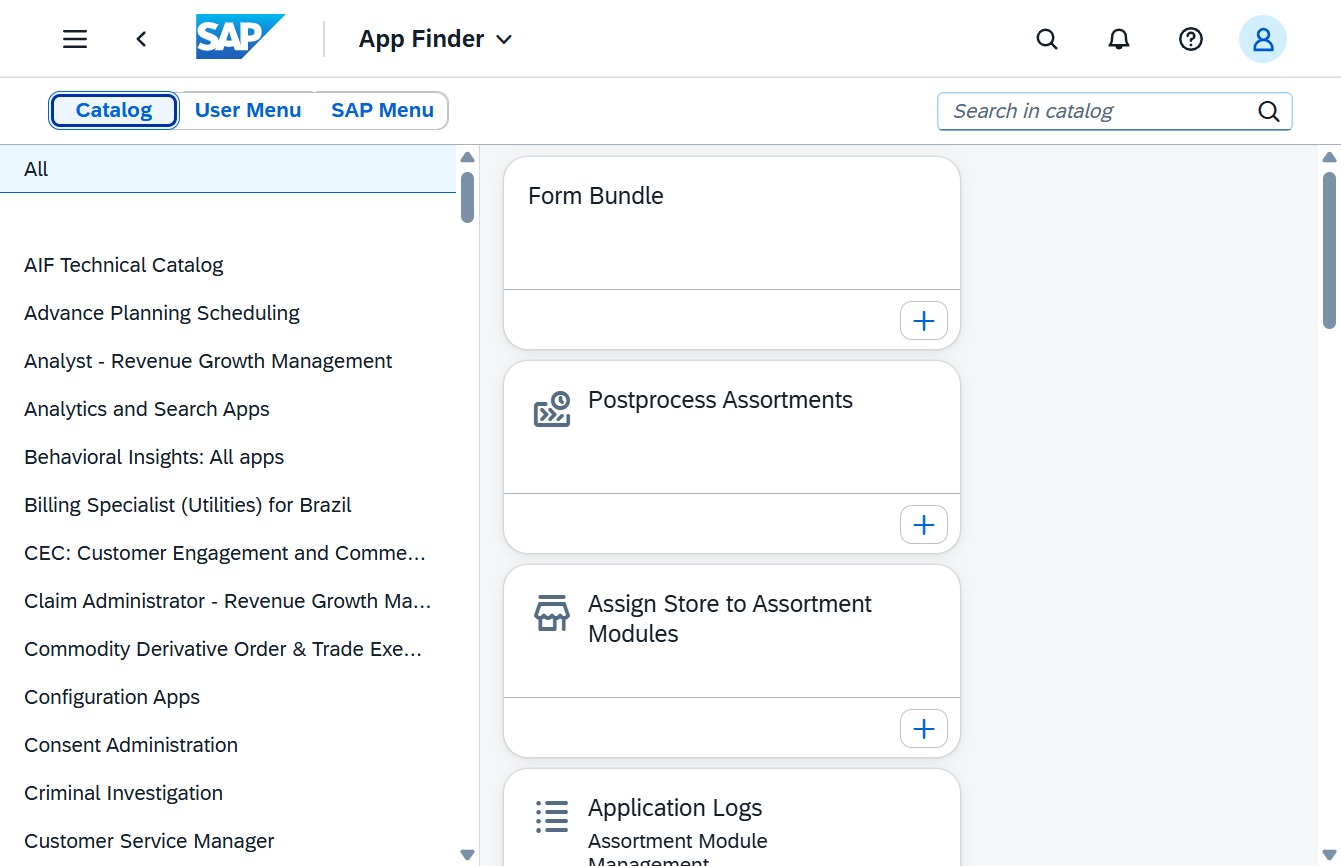Select Configuration Apps catalog
The height and width of the screenshot is (866, 1341).
point(228,697)
